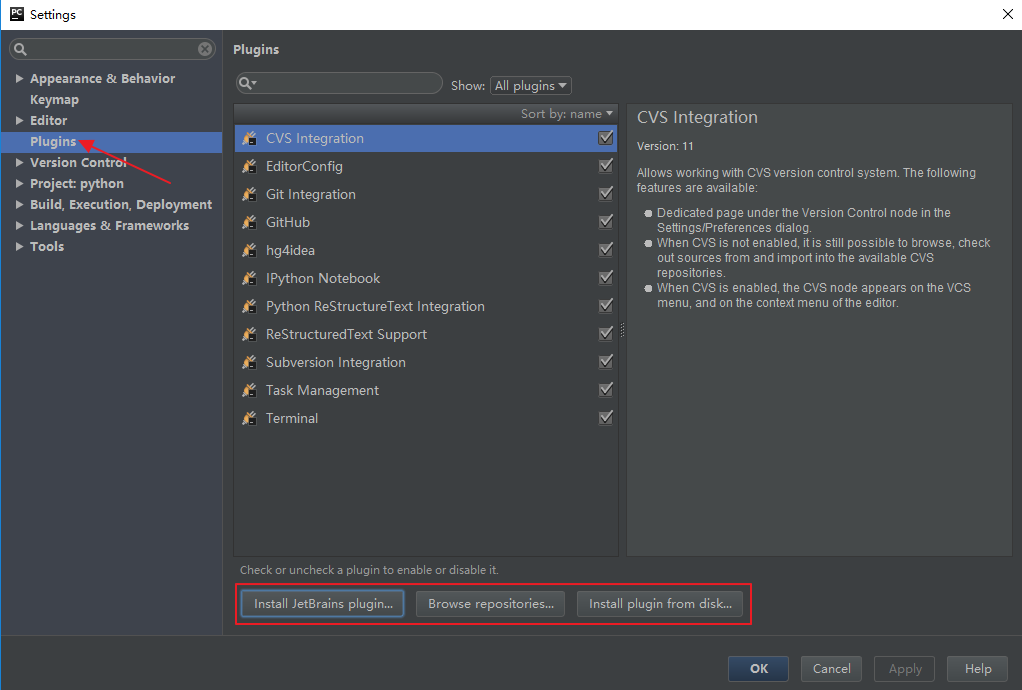Uncheck the EditorConfig plugin
1022x690 pixels.
point(606,166)
